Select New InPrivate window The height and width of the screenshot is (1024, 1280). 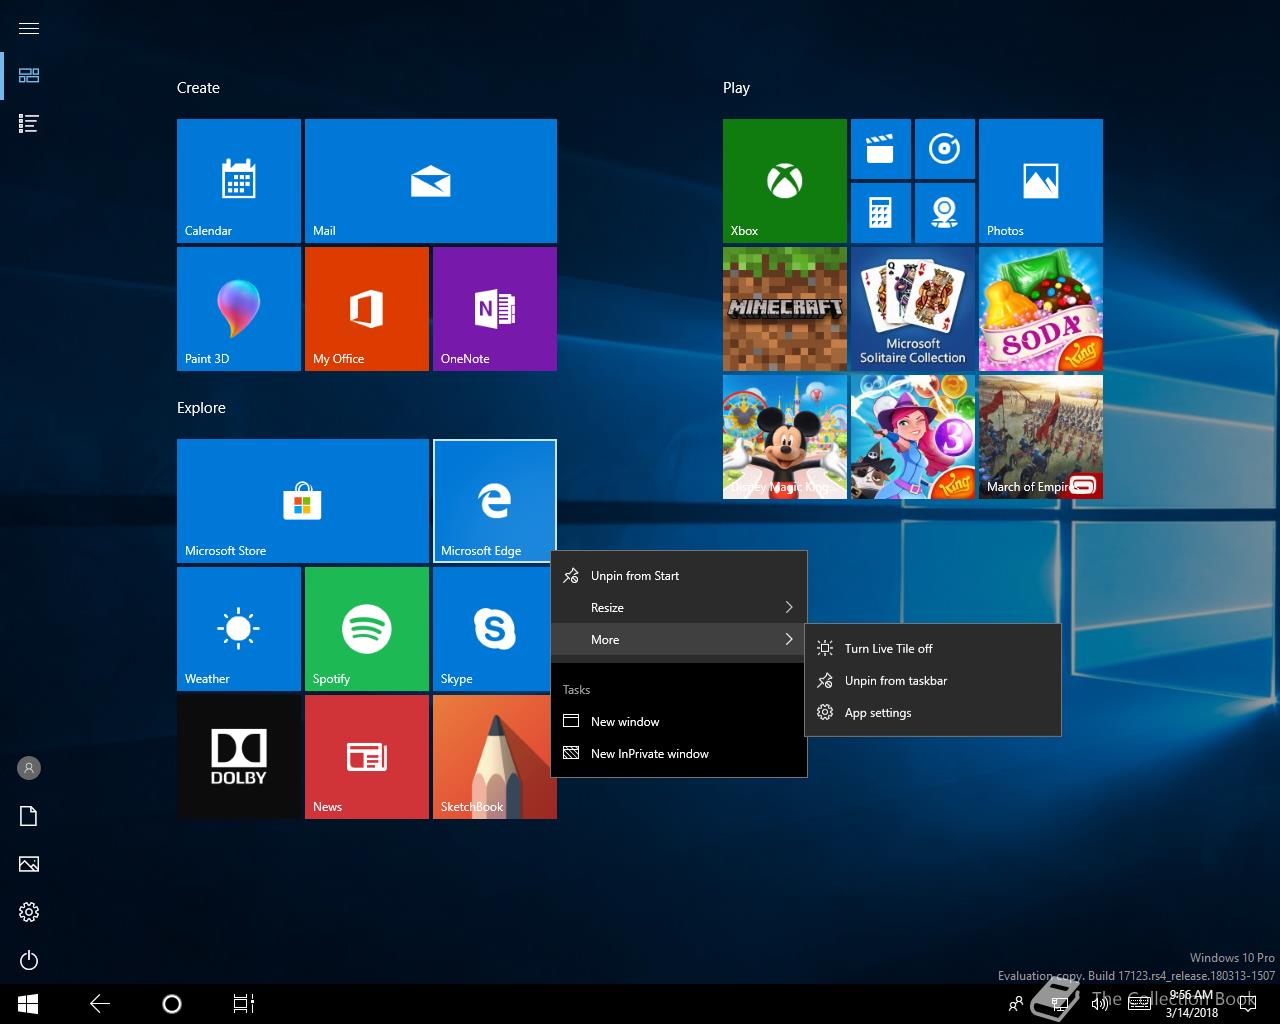(x=649, y=754)
